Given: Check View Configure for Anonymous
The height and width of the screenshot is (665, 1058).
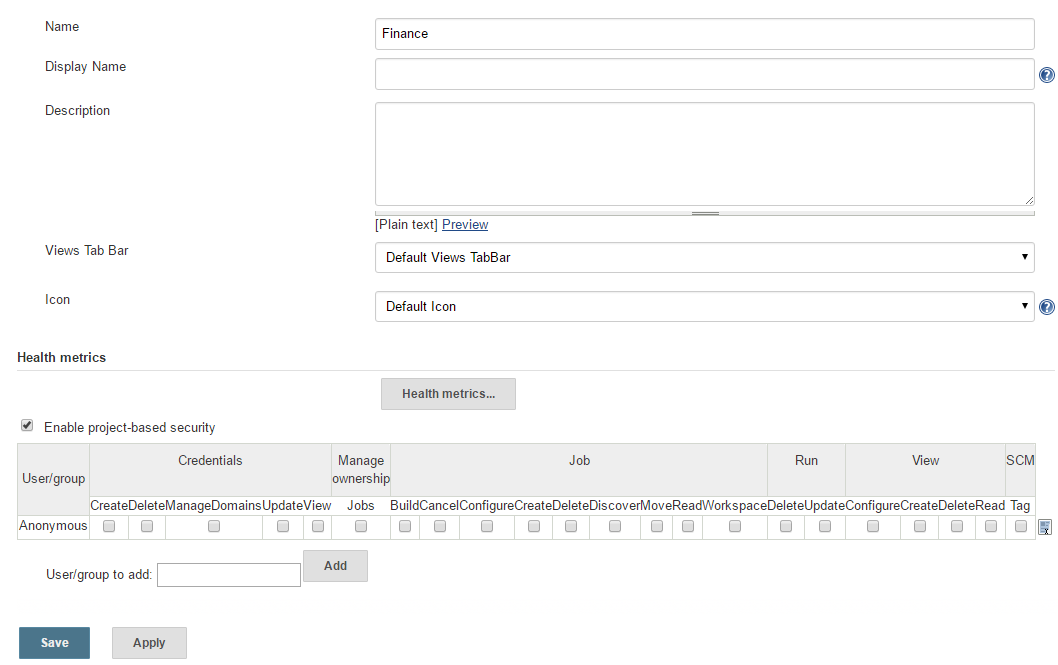Looking at the screenshot, I should coord(872,526).
